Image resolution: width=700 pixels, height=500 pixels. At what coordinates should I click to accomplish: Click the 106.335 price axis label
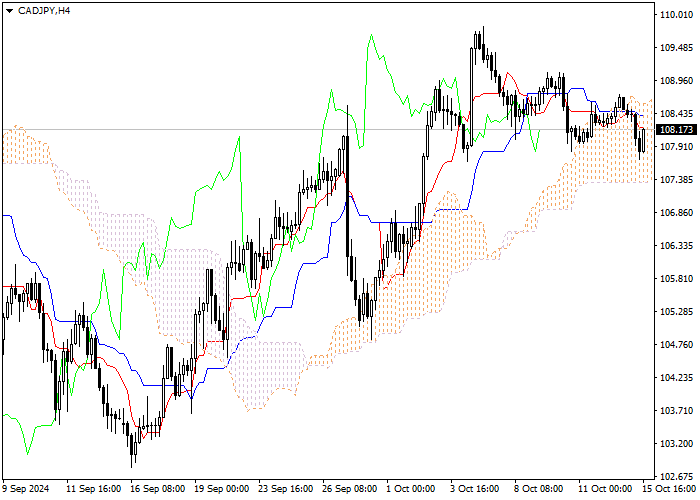click(x=676, y=246)
